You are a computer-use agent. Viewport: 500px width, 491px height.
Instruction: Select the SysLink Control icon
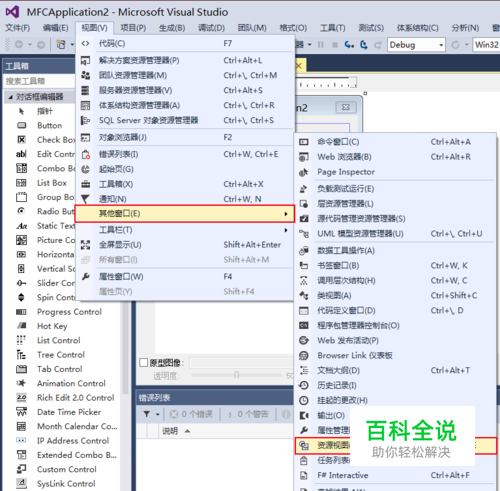(21, 483)
